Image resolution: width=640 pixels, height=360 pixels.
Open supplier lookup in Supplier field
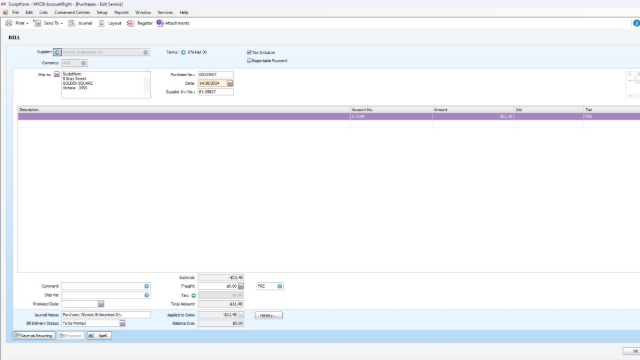point(145,52)
